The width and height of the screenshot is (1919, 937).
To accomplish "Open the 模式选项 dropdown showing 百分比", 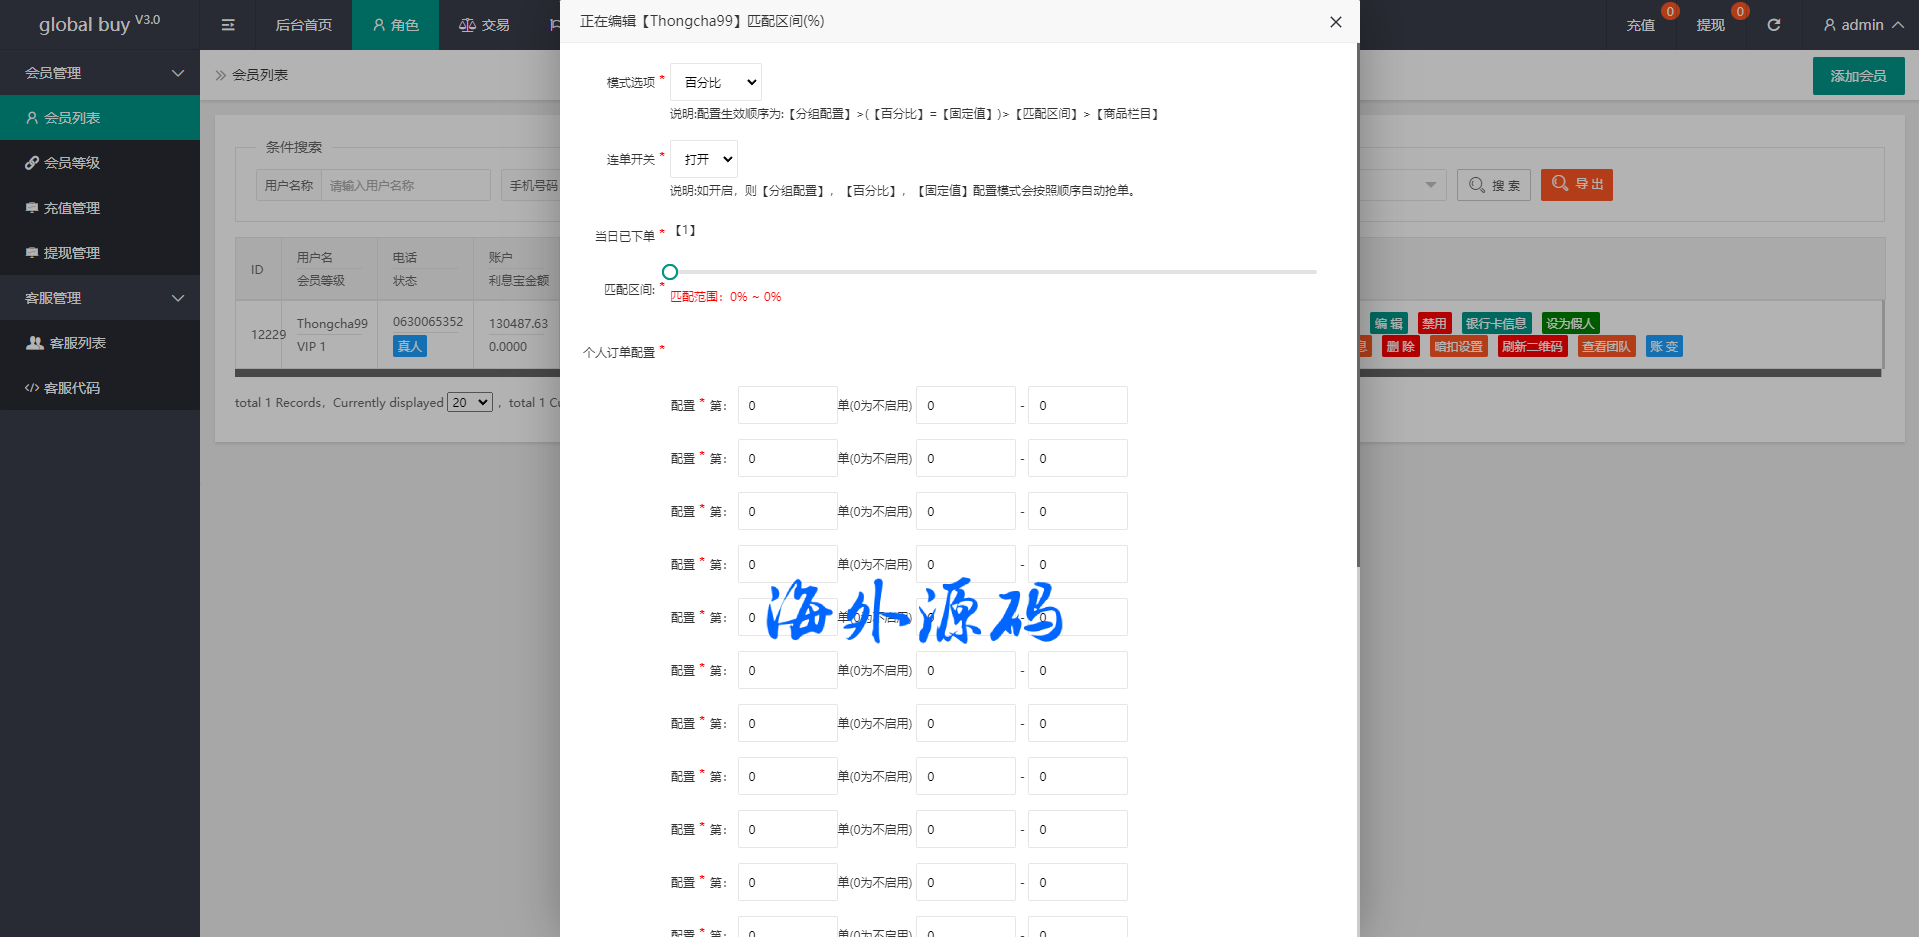I will tap(716, 82).
